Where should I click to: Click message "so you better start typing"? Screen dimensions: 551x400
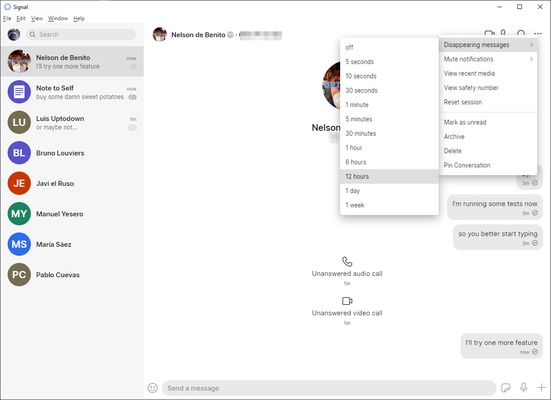pos(498,238)
